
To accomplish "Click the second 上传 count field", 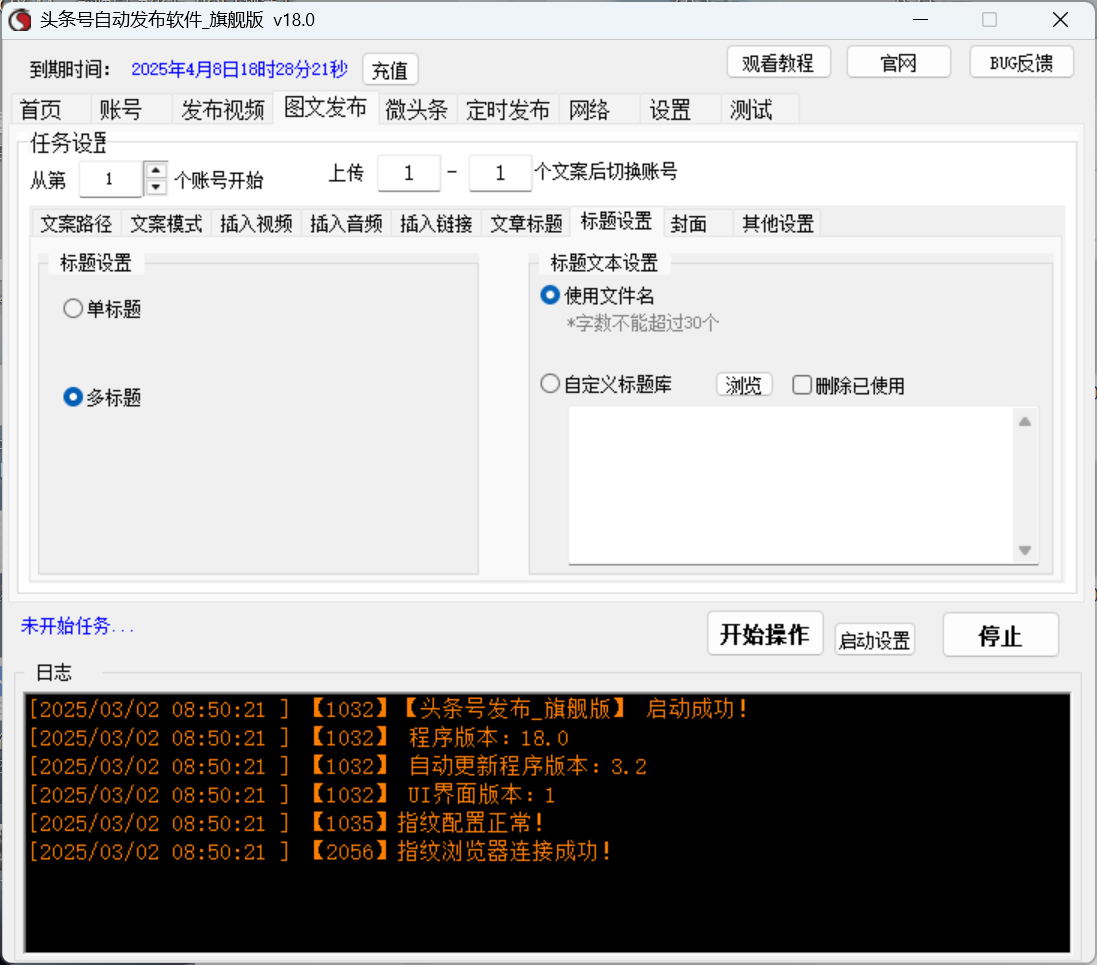I will coord(500,173).
